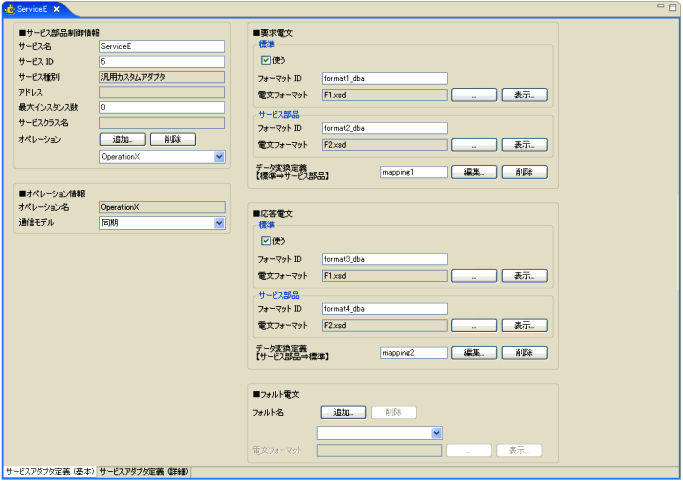Delete the mapping2 data conversion definition

[524, 353]
